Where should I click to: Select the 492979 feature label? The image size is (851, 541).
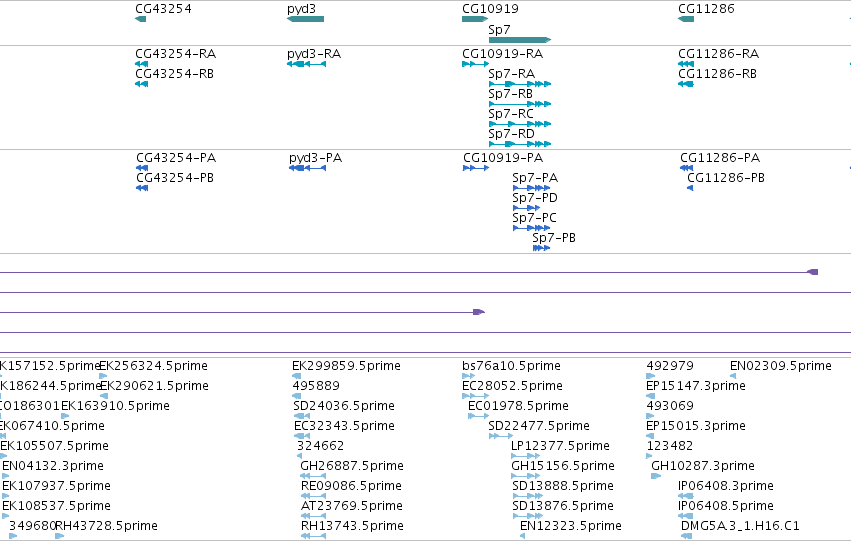coord(670,366)
